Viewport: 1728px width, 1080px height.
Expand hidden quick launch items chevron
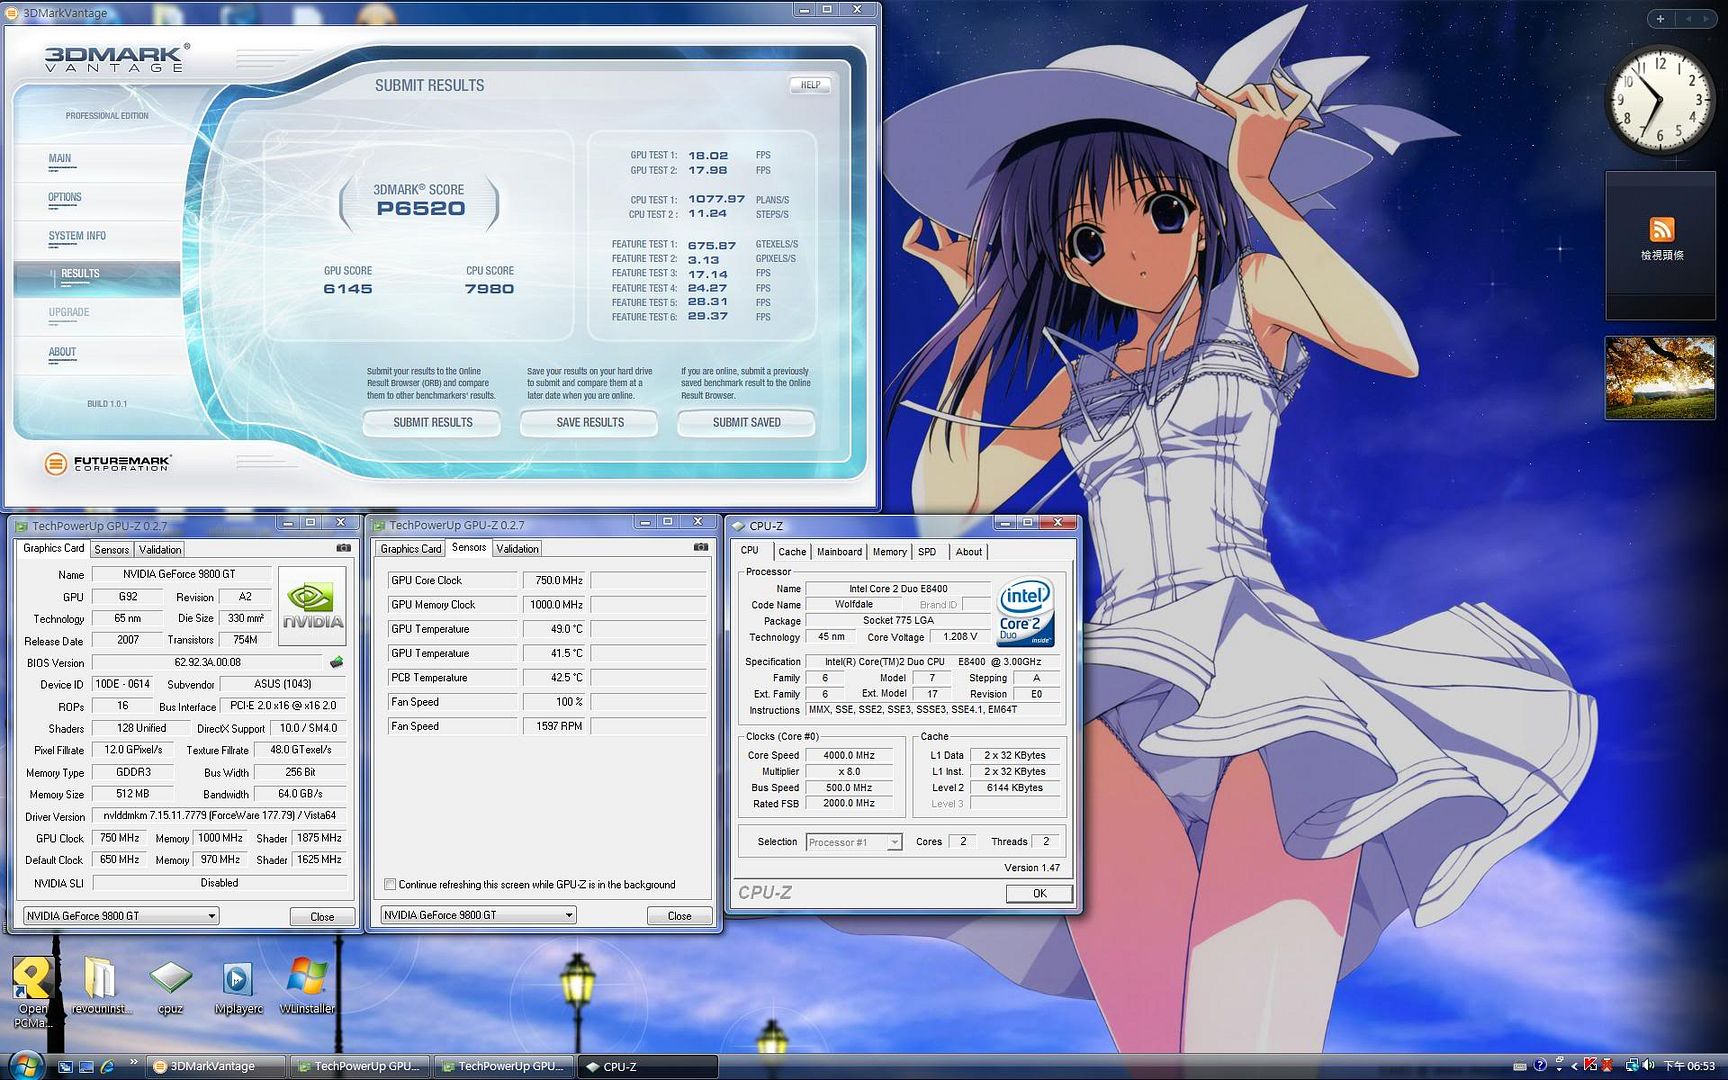point(133,1063)
